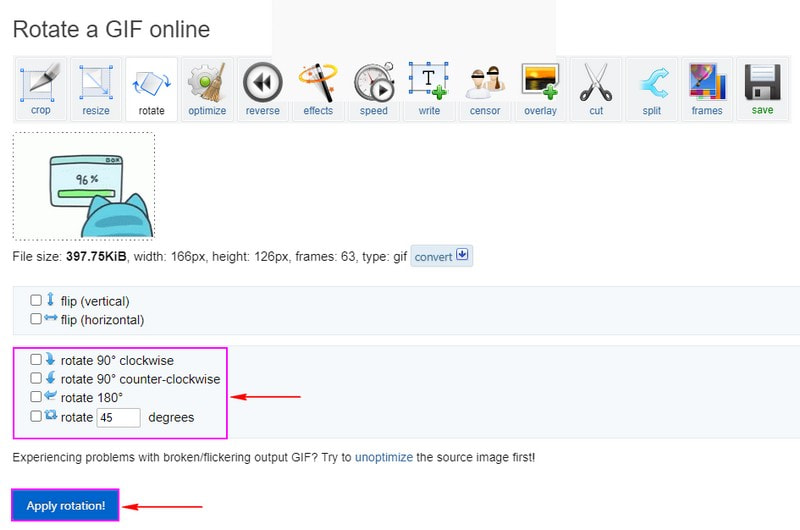
Task: Tick the rotate 90° clockwise checkbox
Action: (x=36, y=360)
